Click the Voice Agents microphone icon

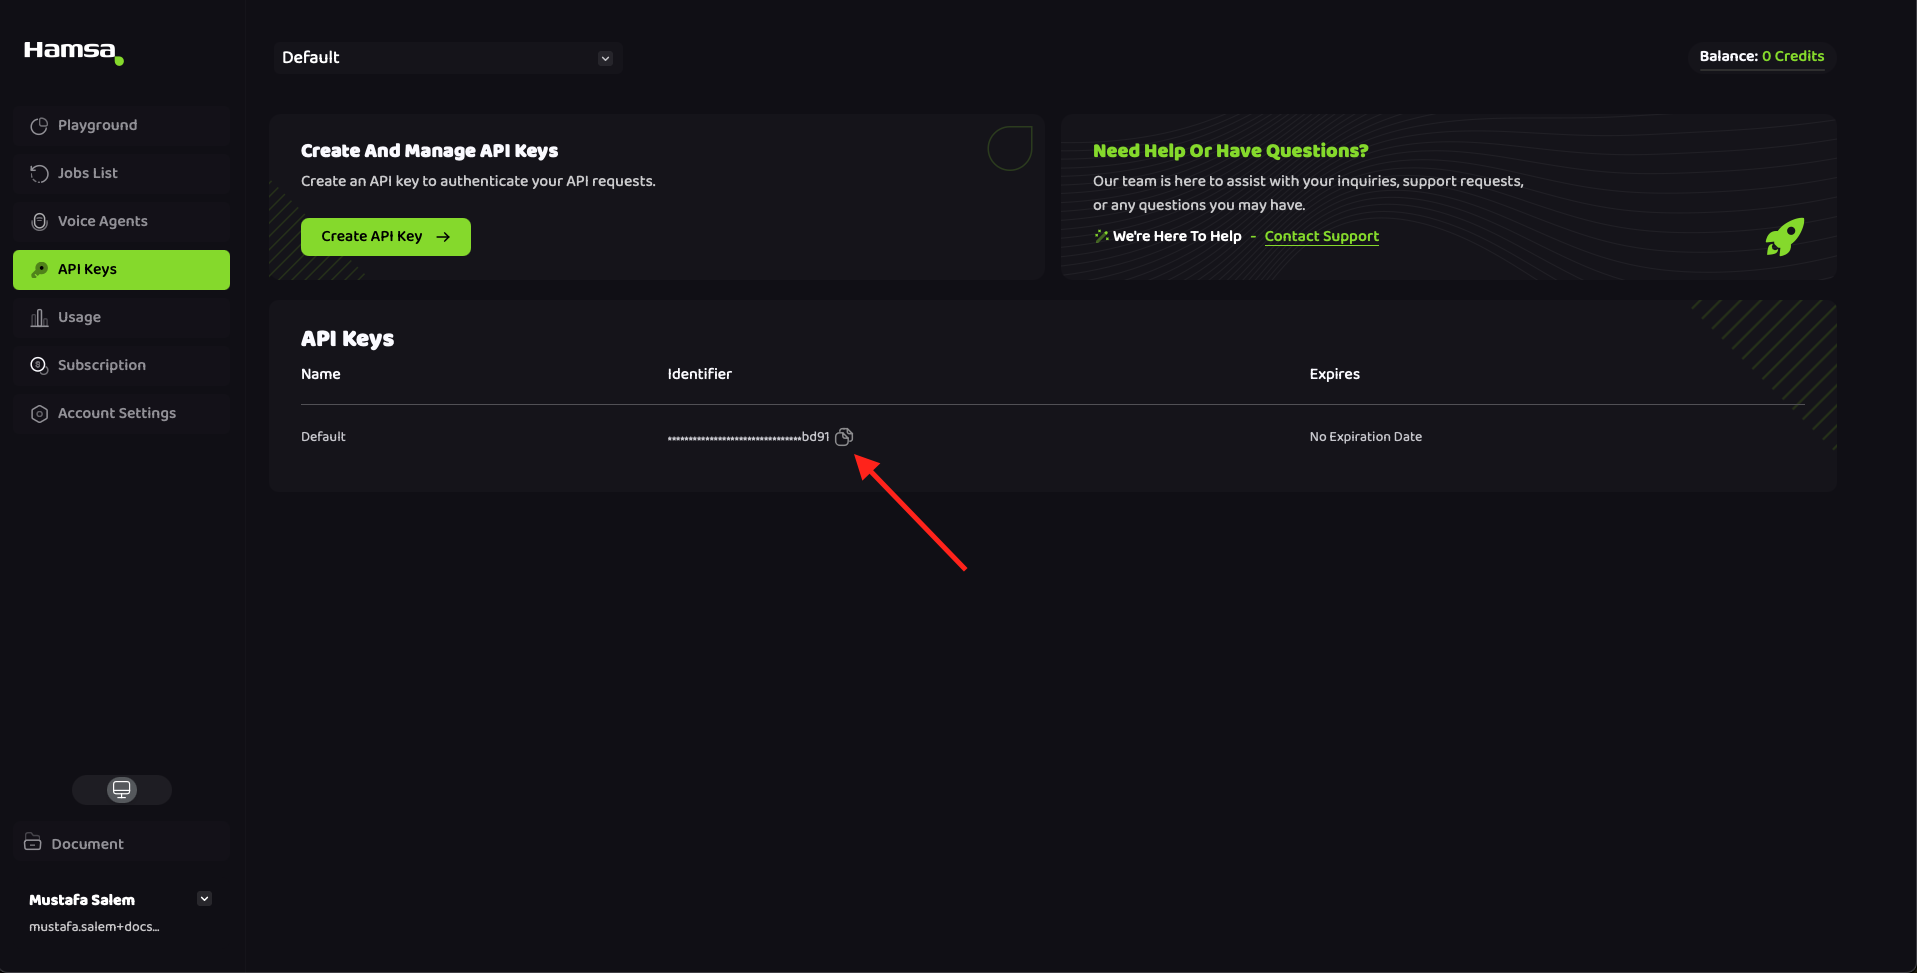(x=39, y=222)
